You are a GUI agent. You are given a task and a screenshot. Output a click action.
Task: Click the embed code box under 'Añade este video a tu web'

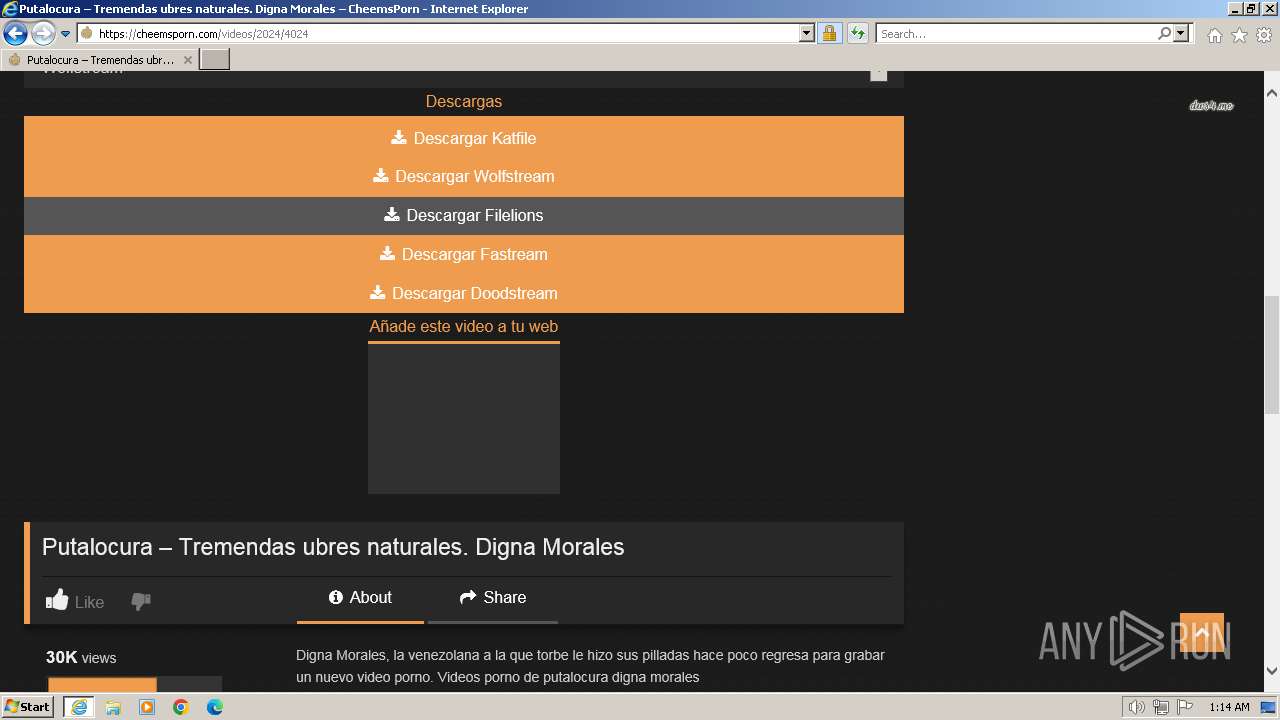tap(464, 419)
